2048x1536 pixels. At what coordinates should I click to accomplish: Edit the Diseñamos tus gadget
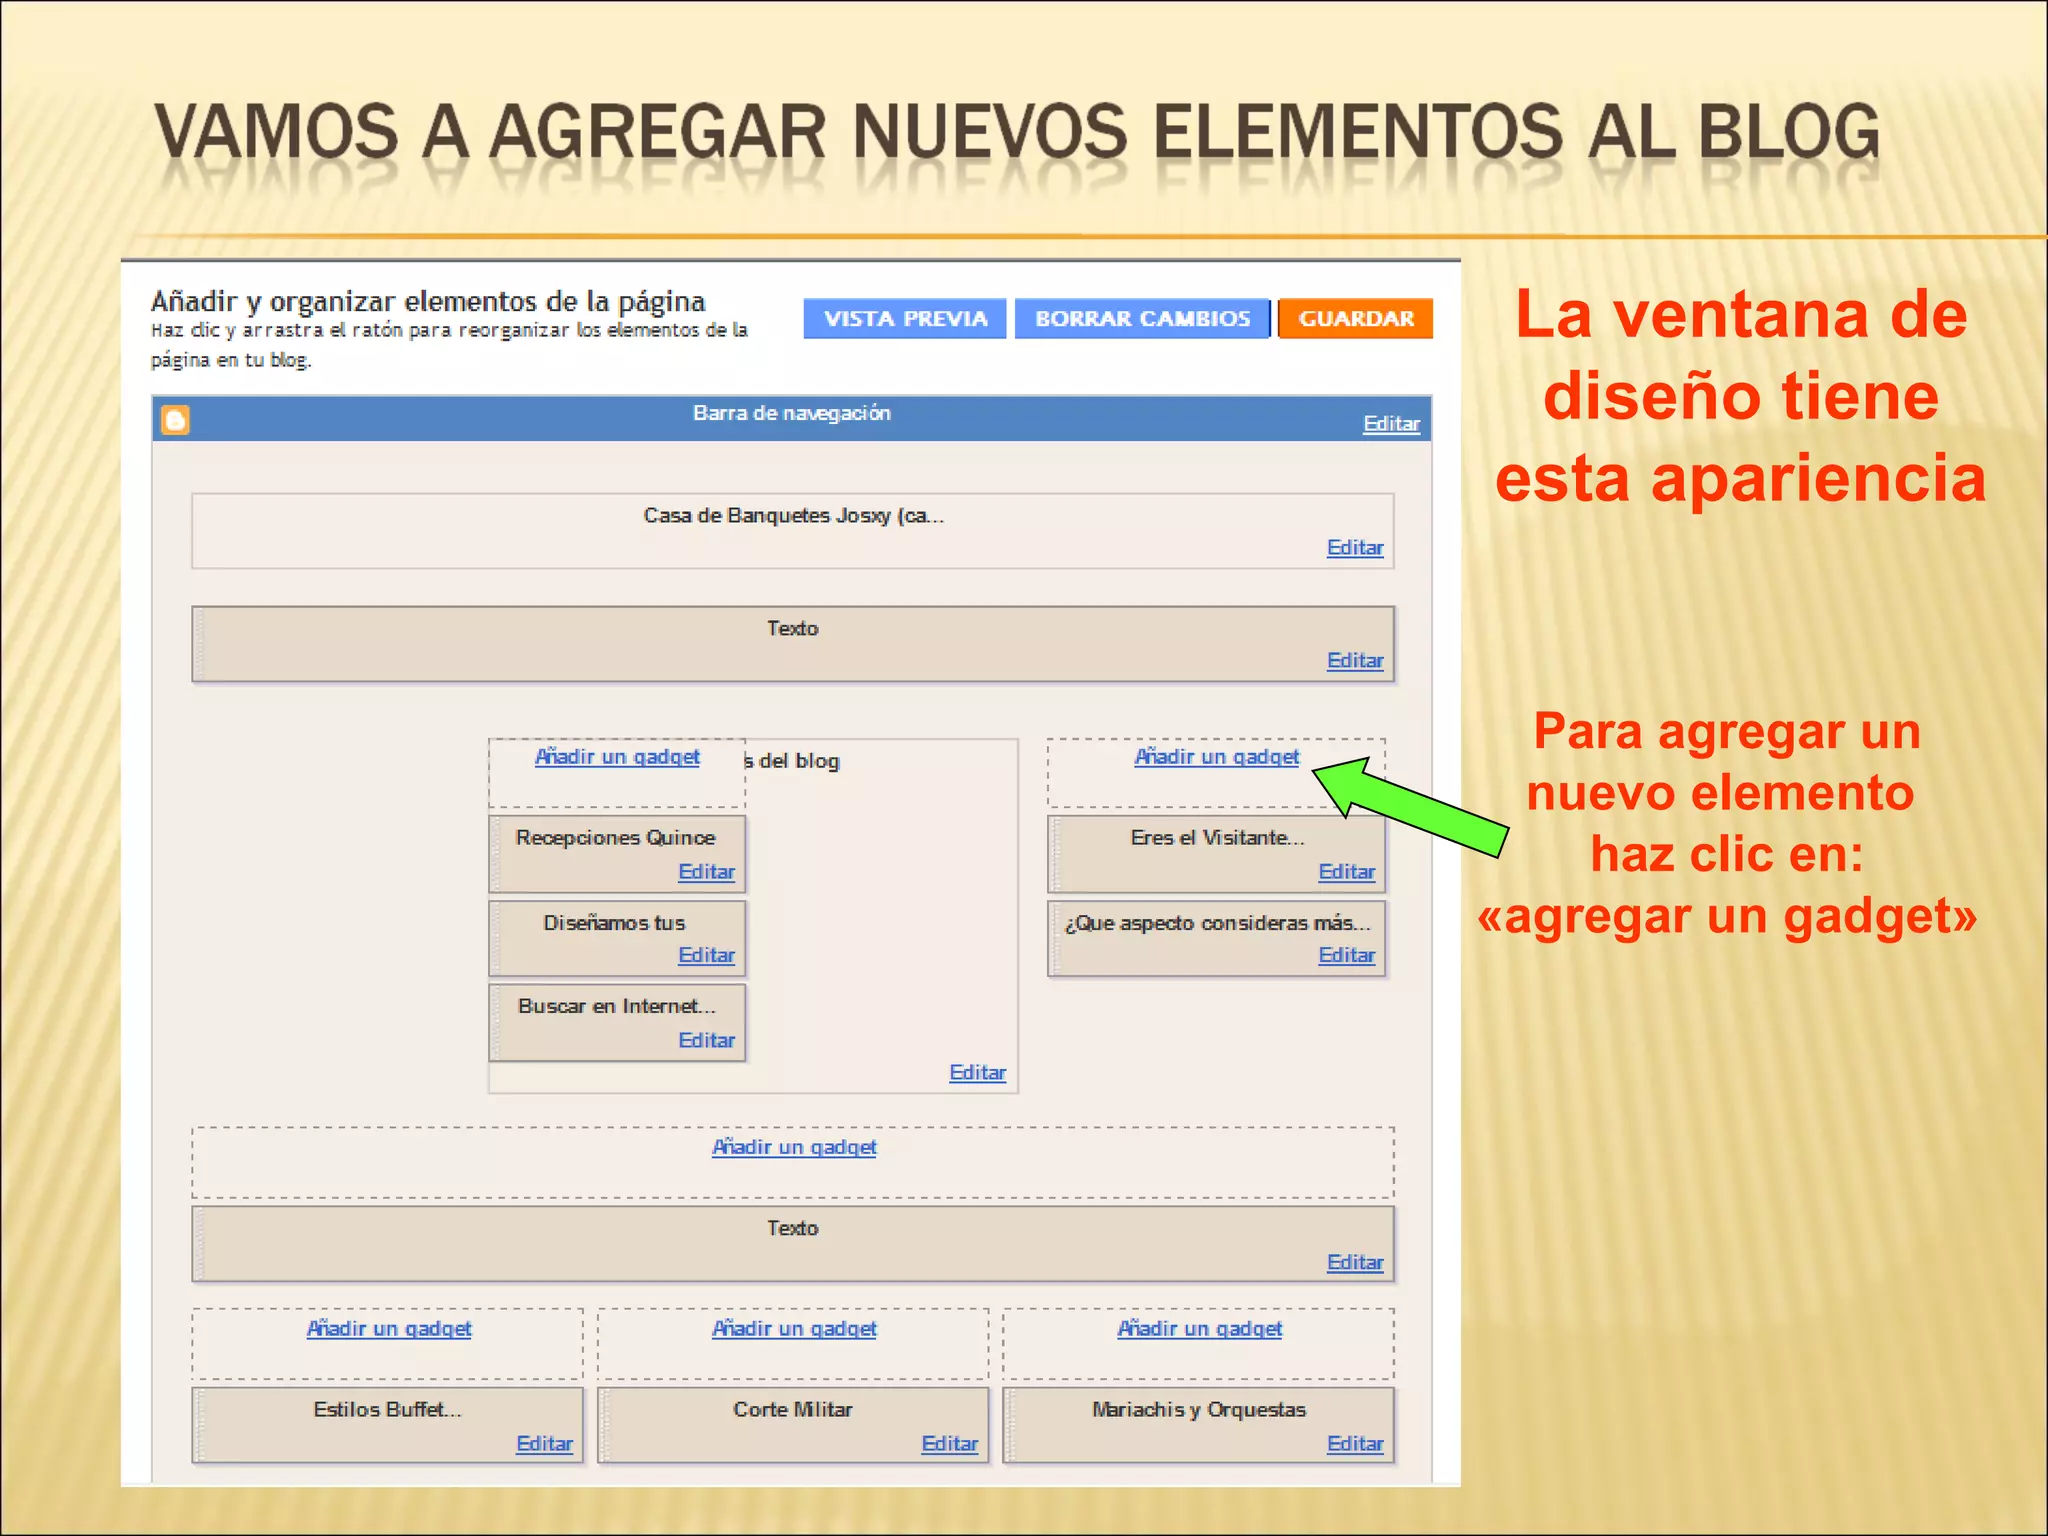point(706,956)
